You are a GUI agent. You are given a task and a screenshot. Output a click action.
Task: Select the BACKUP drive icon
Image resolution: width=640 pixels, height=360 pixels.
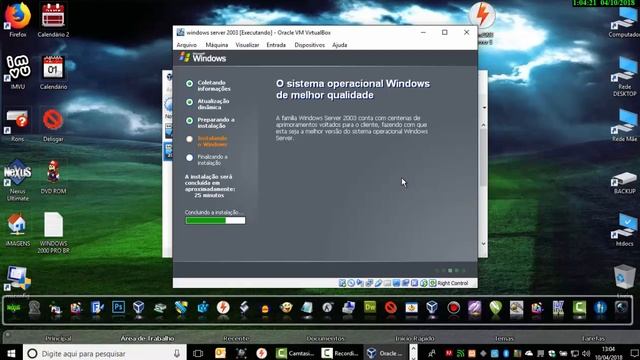pos(624,182)
